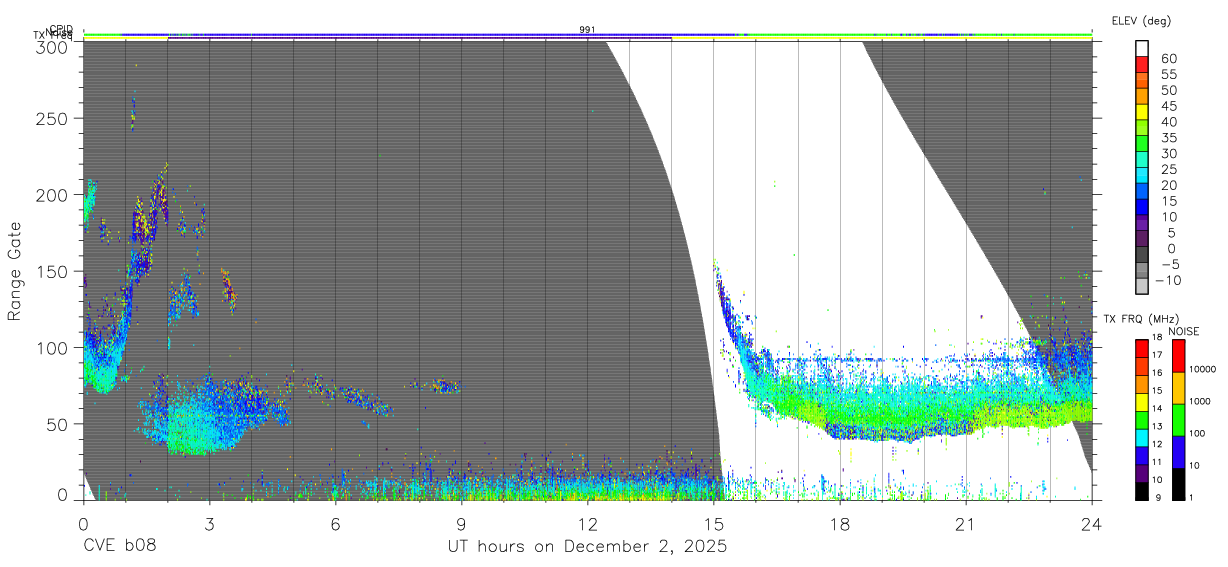
Task: Click the "21" tick on the UT axis
Action: pos(965,524)
